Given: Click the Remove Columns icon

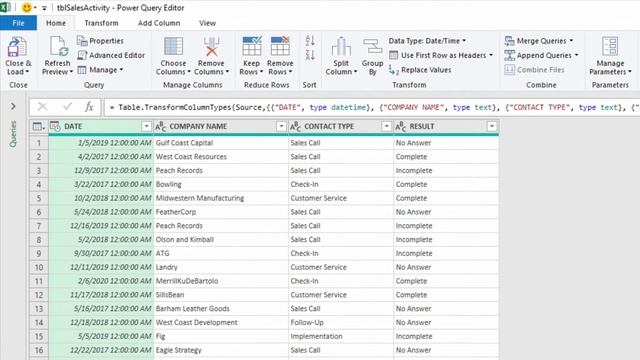Looking at the screenshot, I should pyautogui.click(x=211, y=46).
